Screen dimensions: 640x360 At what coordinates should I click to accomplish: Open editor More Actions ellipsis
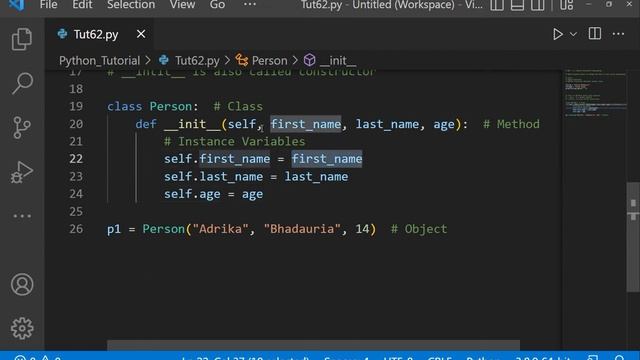tap(618, 34)
